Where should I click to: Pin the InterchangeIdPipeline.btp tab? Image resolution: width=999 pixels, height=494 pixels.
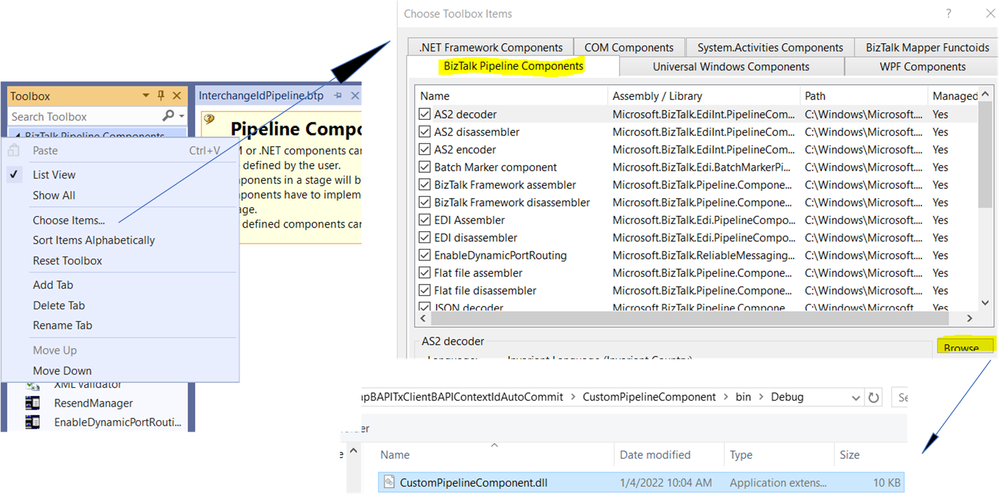point(338,96)
